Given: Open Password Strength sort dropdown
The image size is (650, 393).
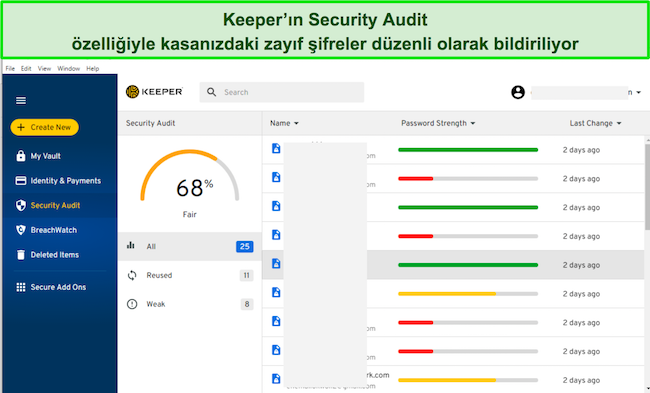Looking at the screenshot, I should 438,123.
